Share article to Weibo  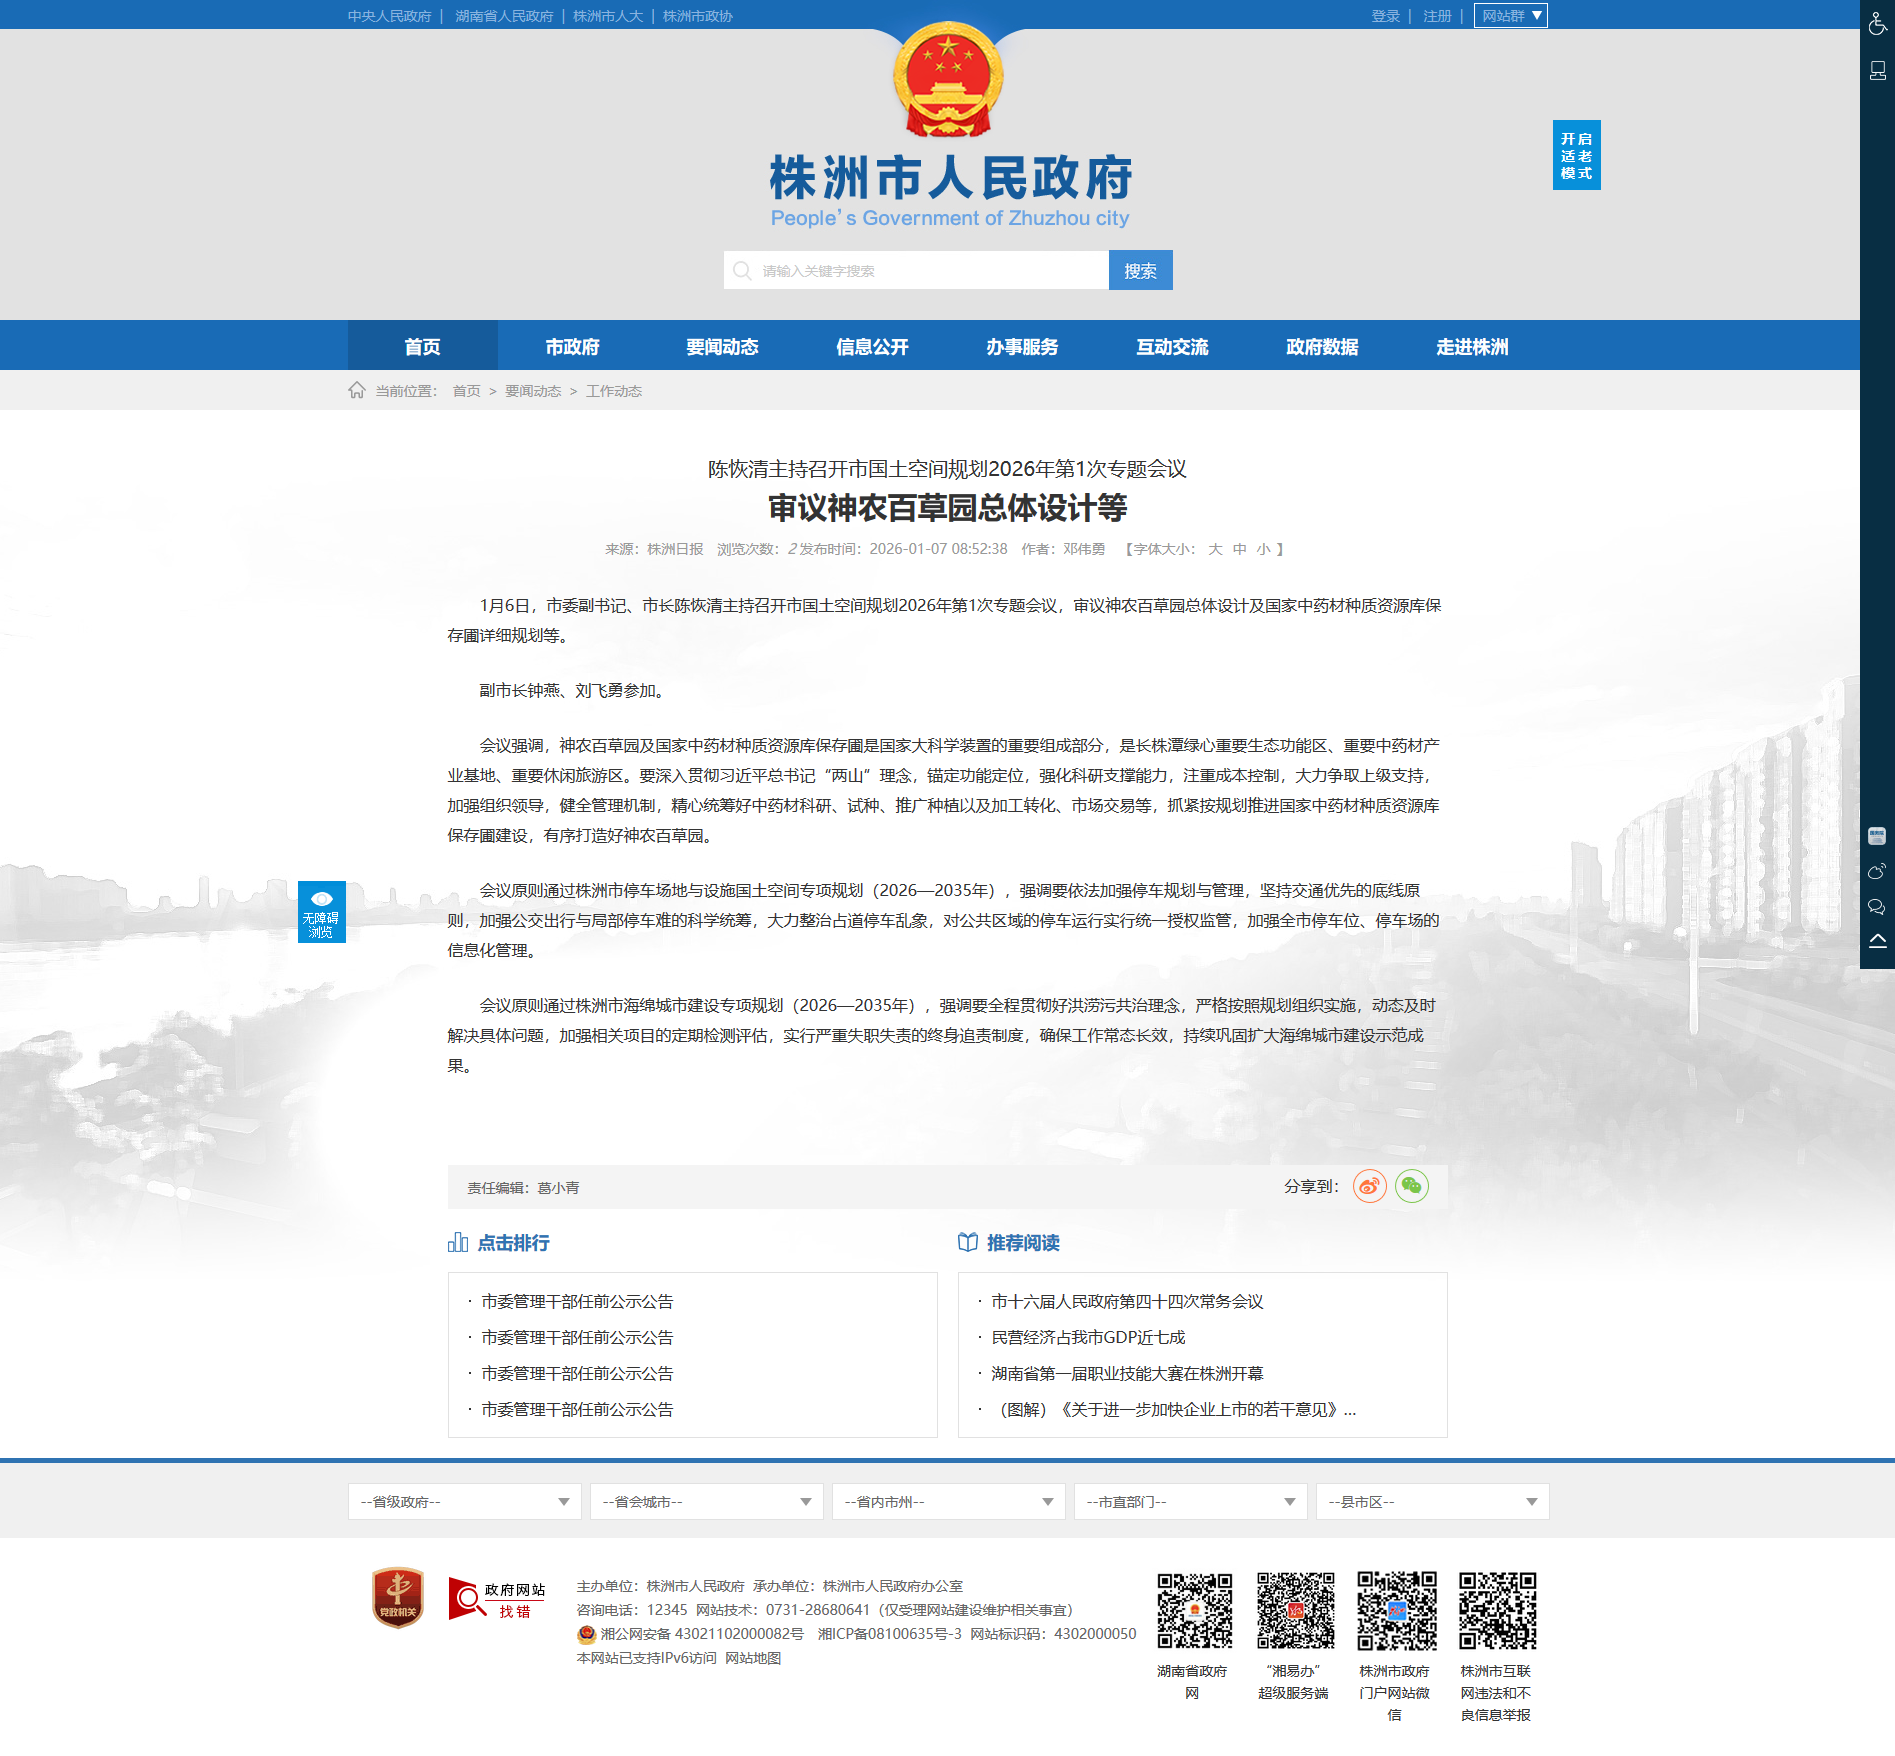(x=1369, y=1186)
